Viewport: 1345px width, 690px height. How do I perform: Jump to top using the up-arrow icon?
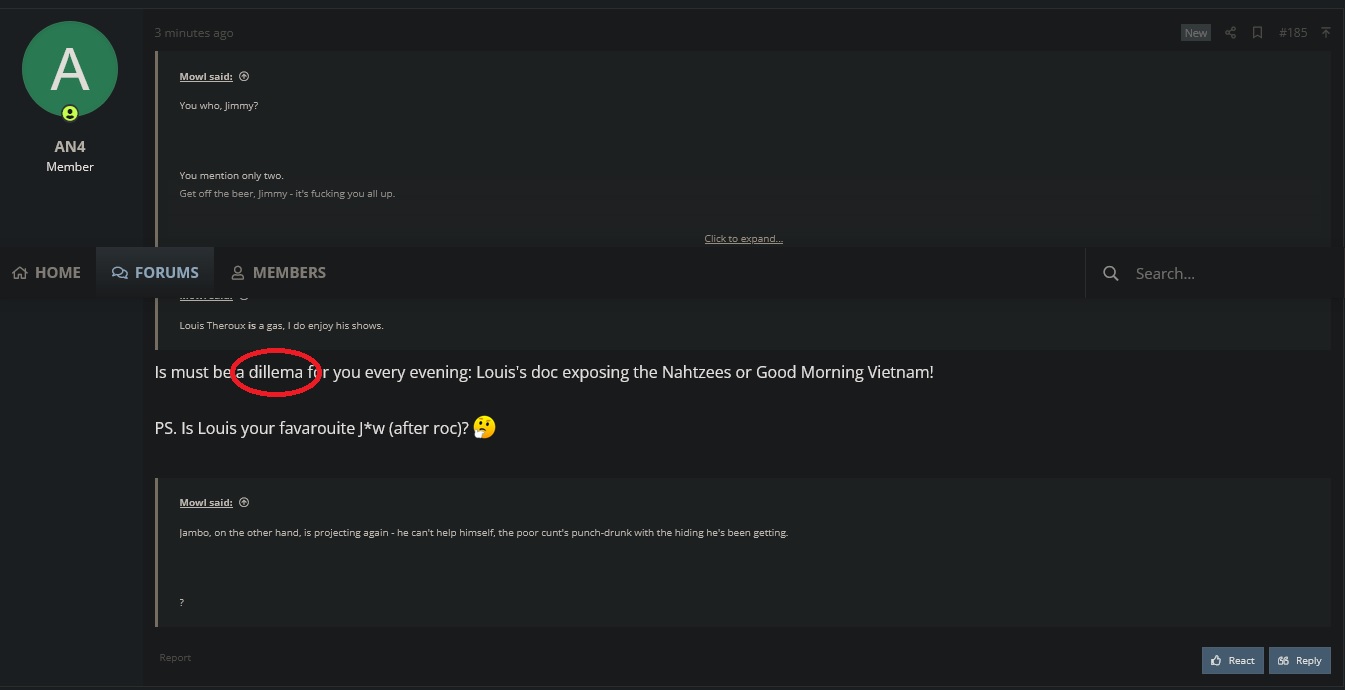[x=1326, y=33]
